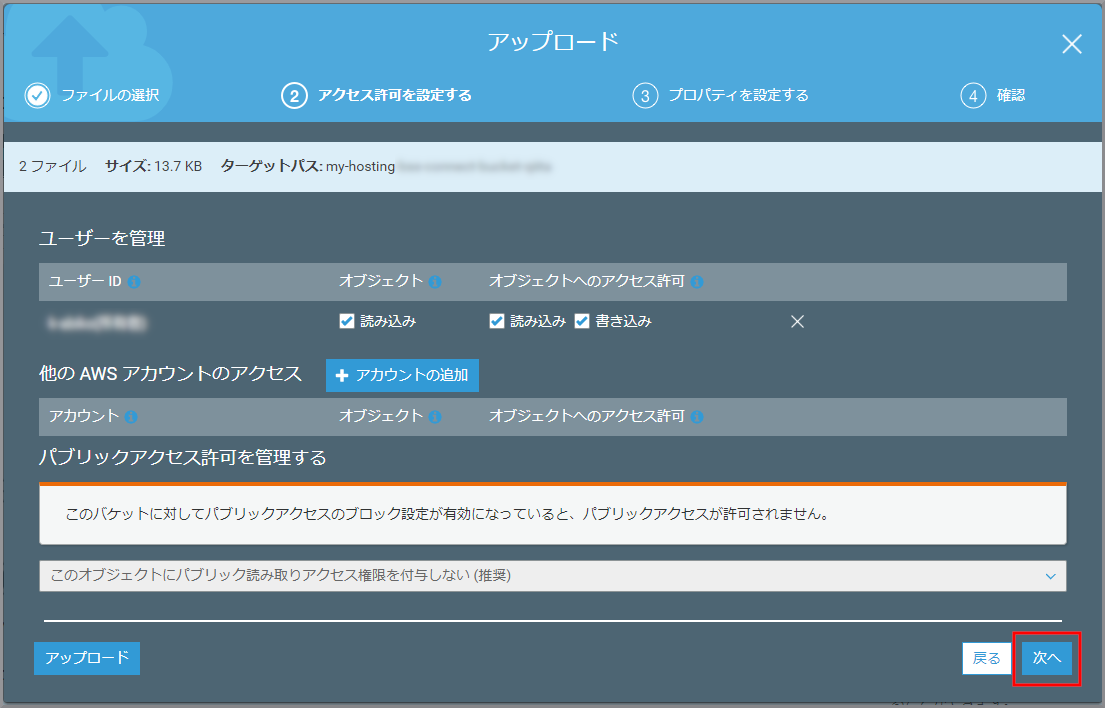Screen dimensions: 1105x708
Task: Show info for オブジェクト in accounts table
Action: point(435,417)
